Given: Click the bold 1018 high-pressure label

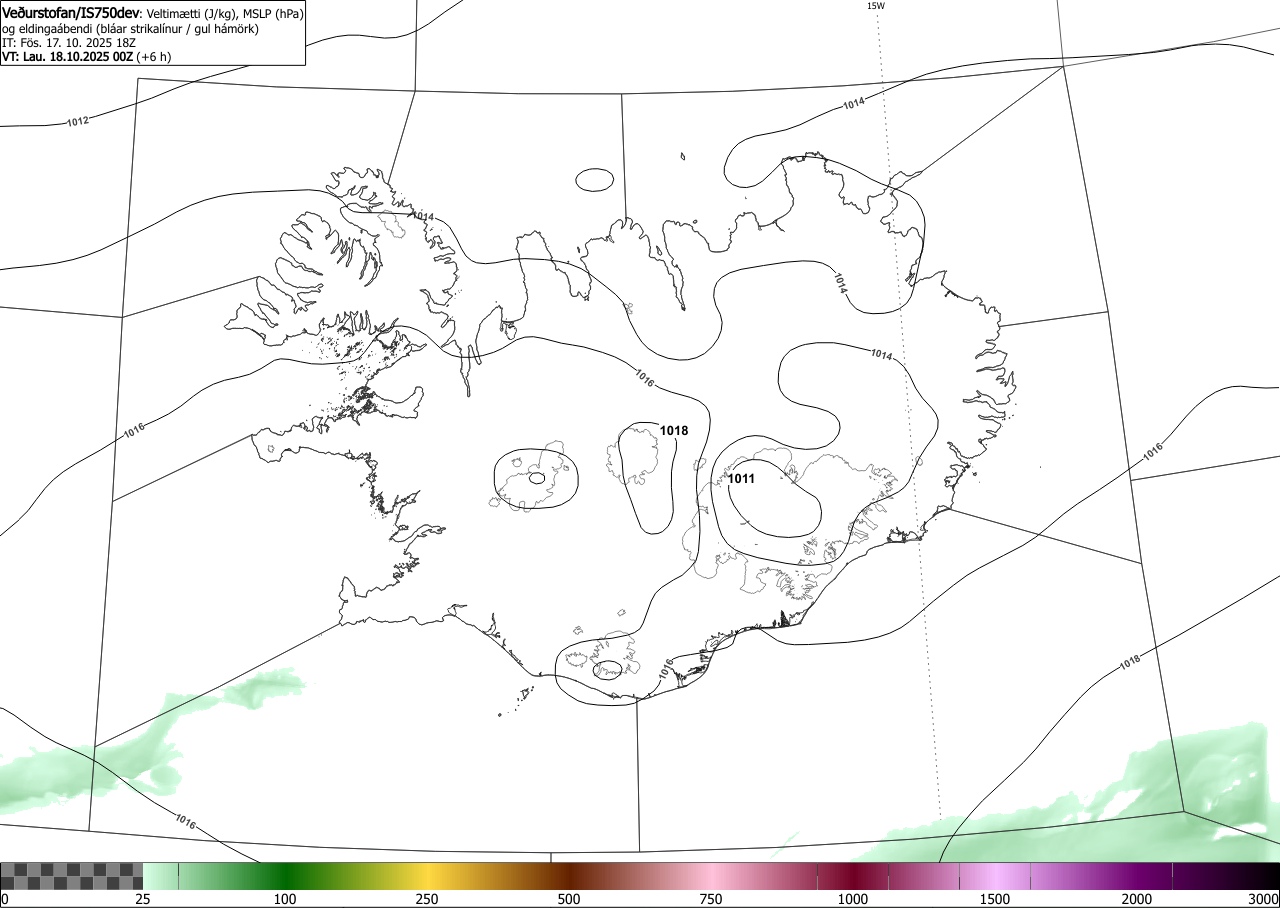Looking at the screenshot, I should [x=674, y=431].
